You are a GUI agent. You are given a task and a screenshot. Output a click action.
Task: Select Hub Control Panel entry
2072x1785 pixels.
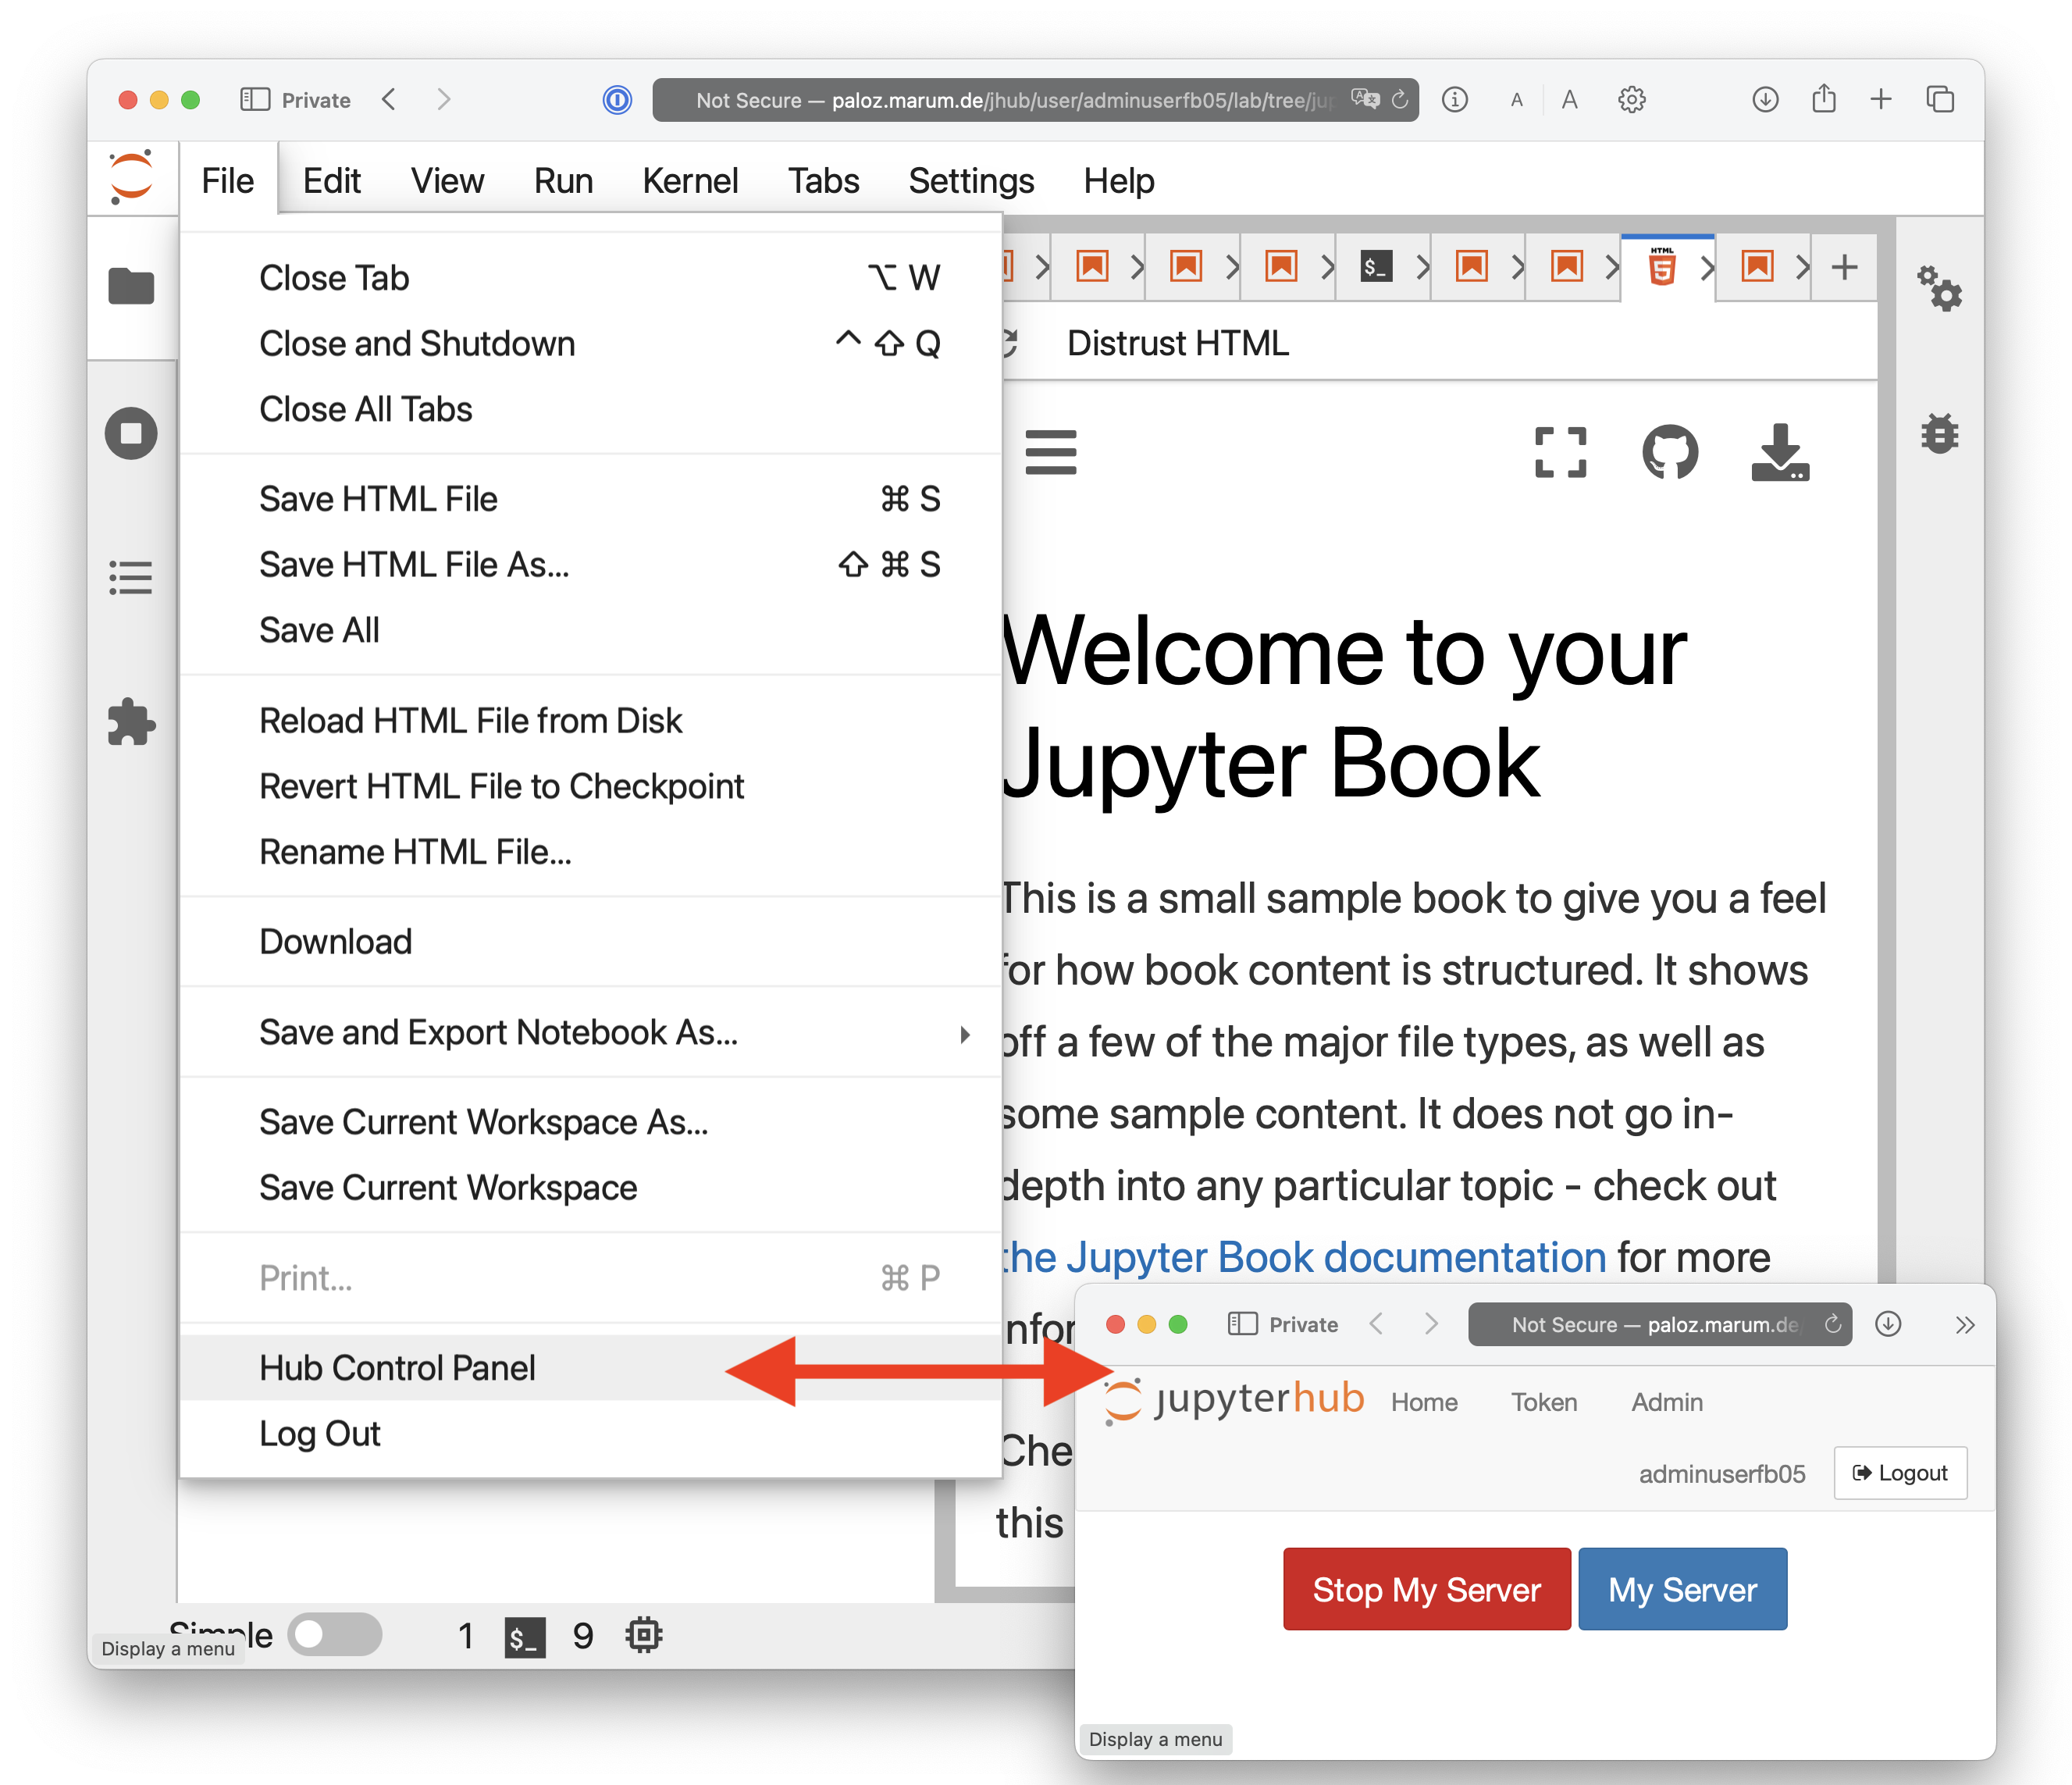click(x=591, y=1368)
